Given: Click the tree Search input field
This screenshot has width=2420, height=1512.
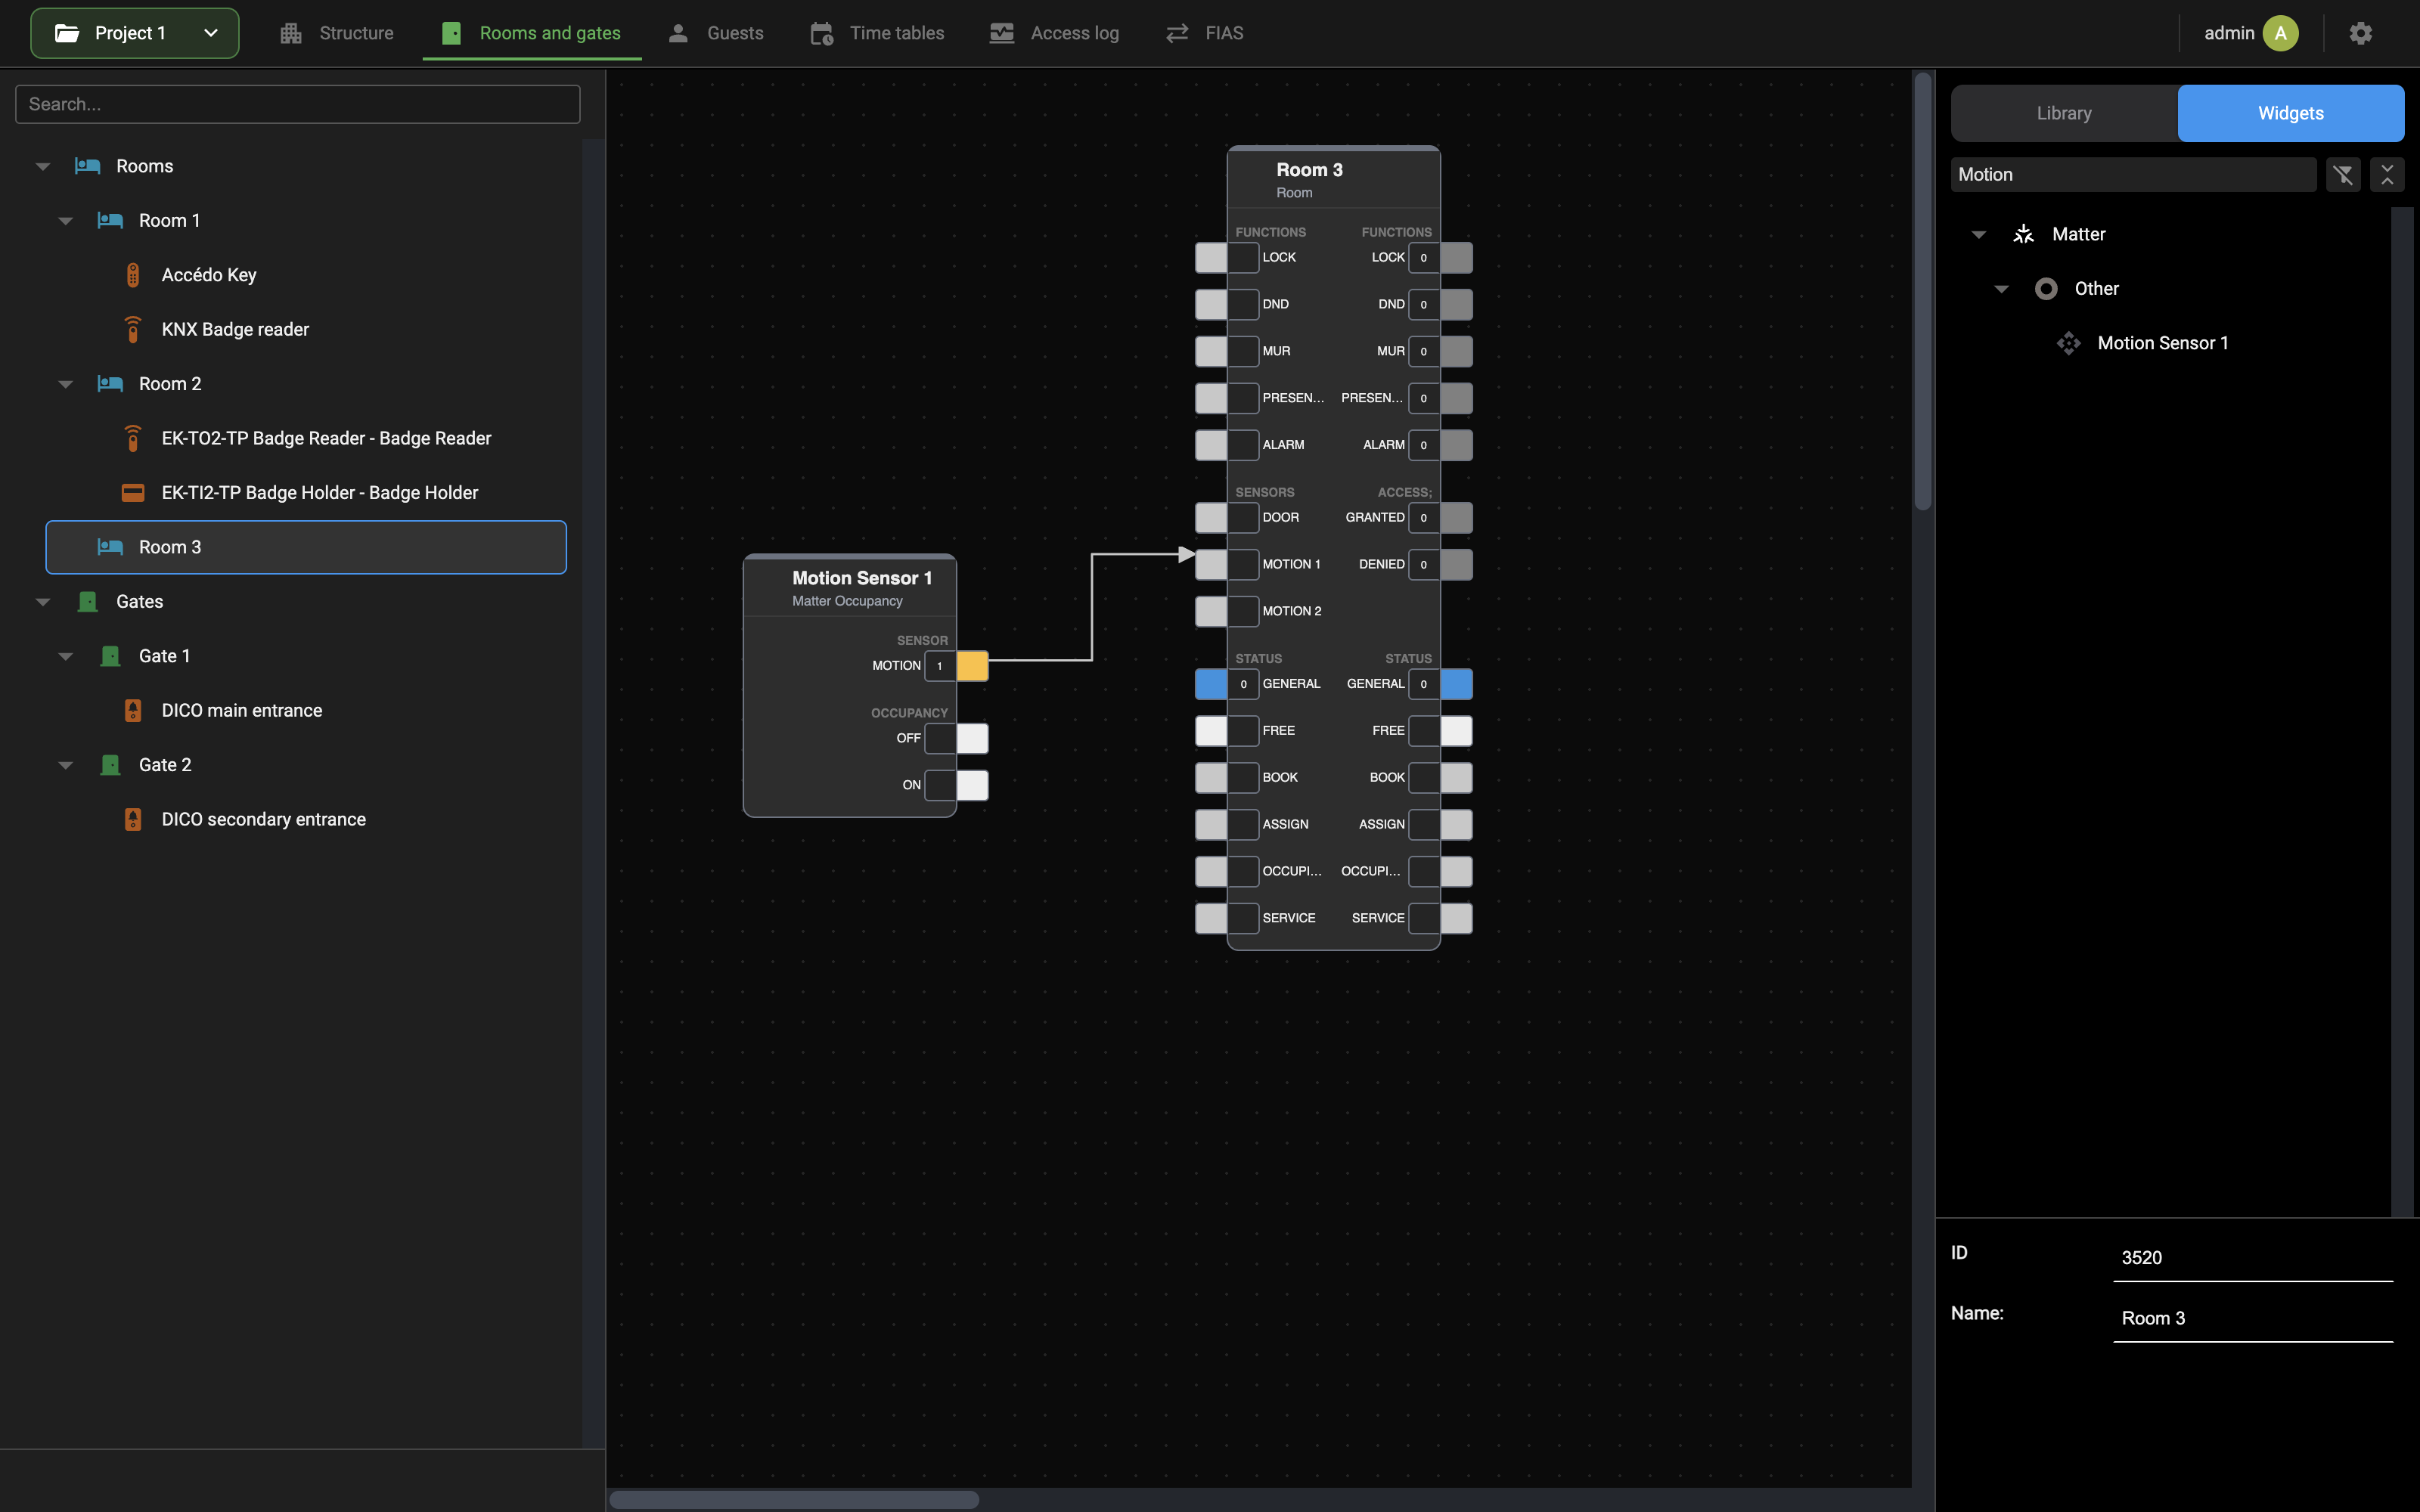Looking at the screenshot, I should point(298,104).
